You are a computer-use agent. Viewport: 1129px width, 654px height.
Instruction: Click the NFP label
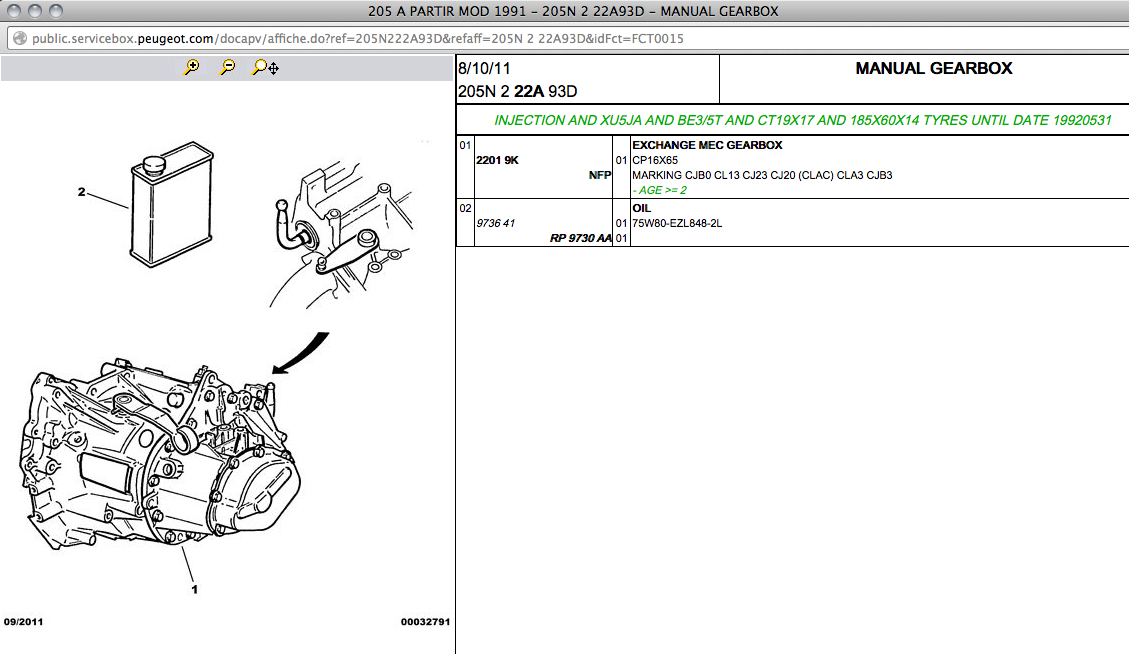click(x=600, y=175)
